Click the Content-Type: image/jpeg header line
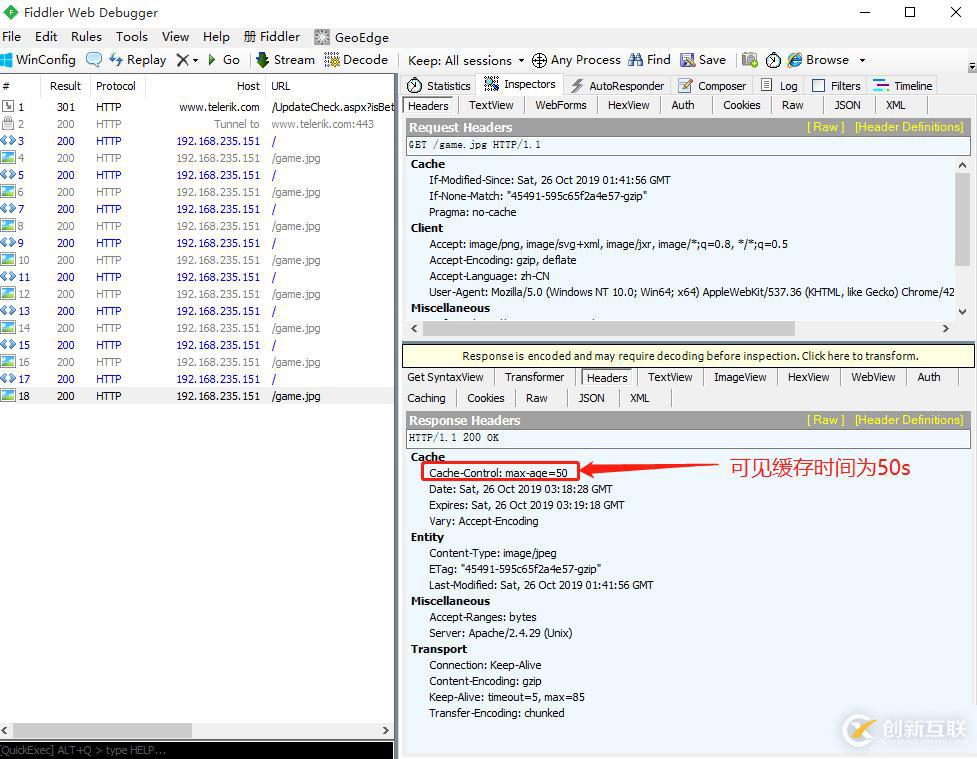The height and width of the screenshot is (759, 977). 492,553
